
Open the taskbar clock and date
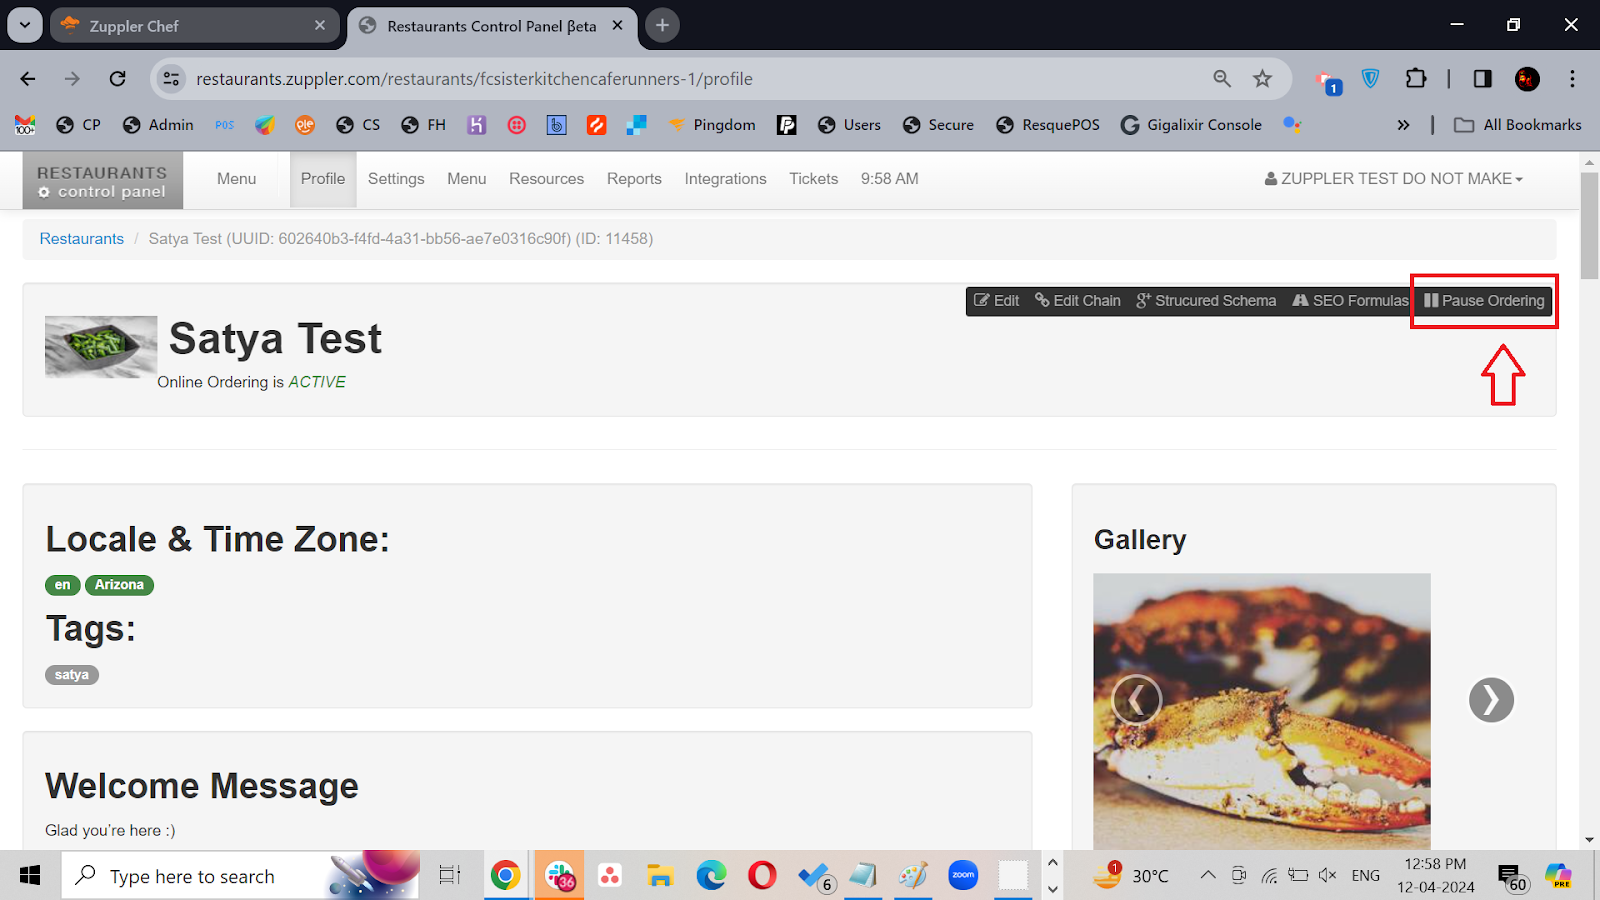pos(1435,876)
